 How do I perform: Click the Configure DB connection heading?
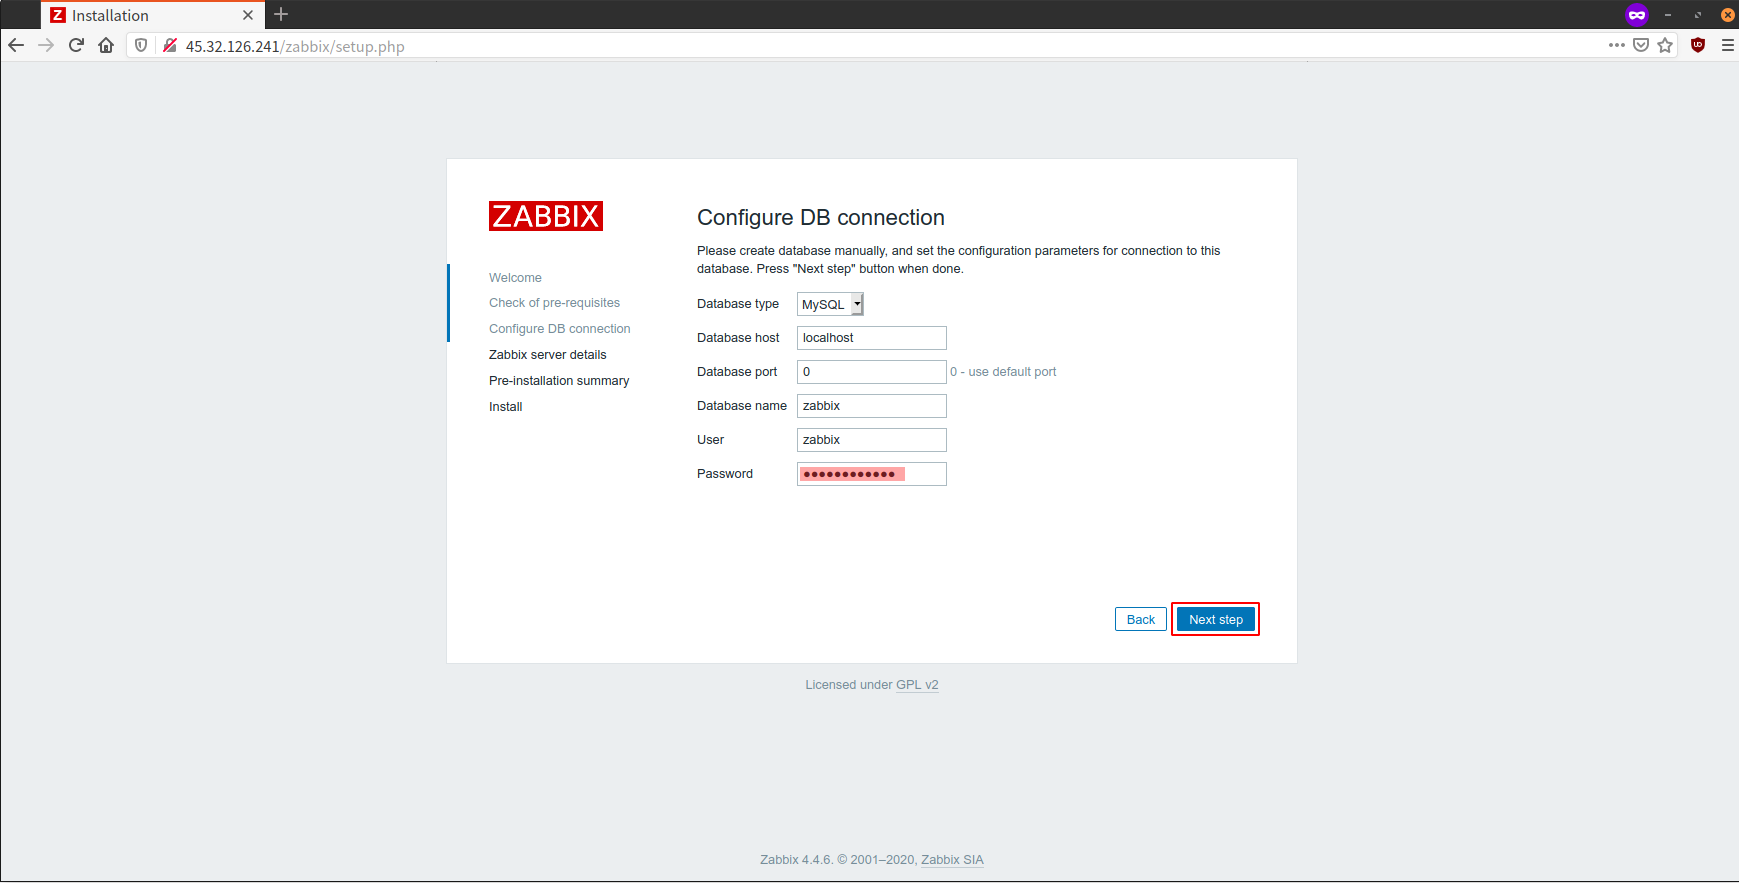[x=821, y=217]
